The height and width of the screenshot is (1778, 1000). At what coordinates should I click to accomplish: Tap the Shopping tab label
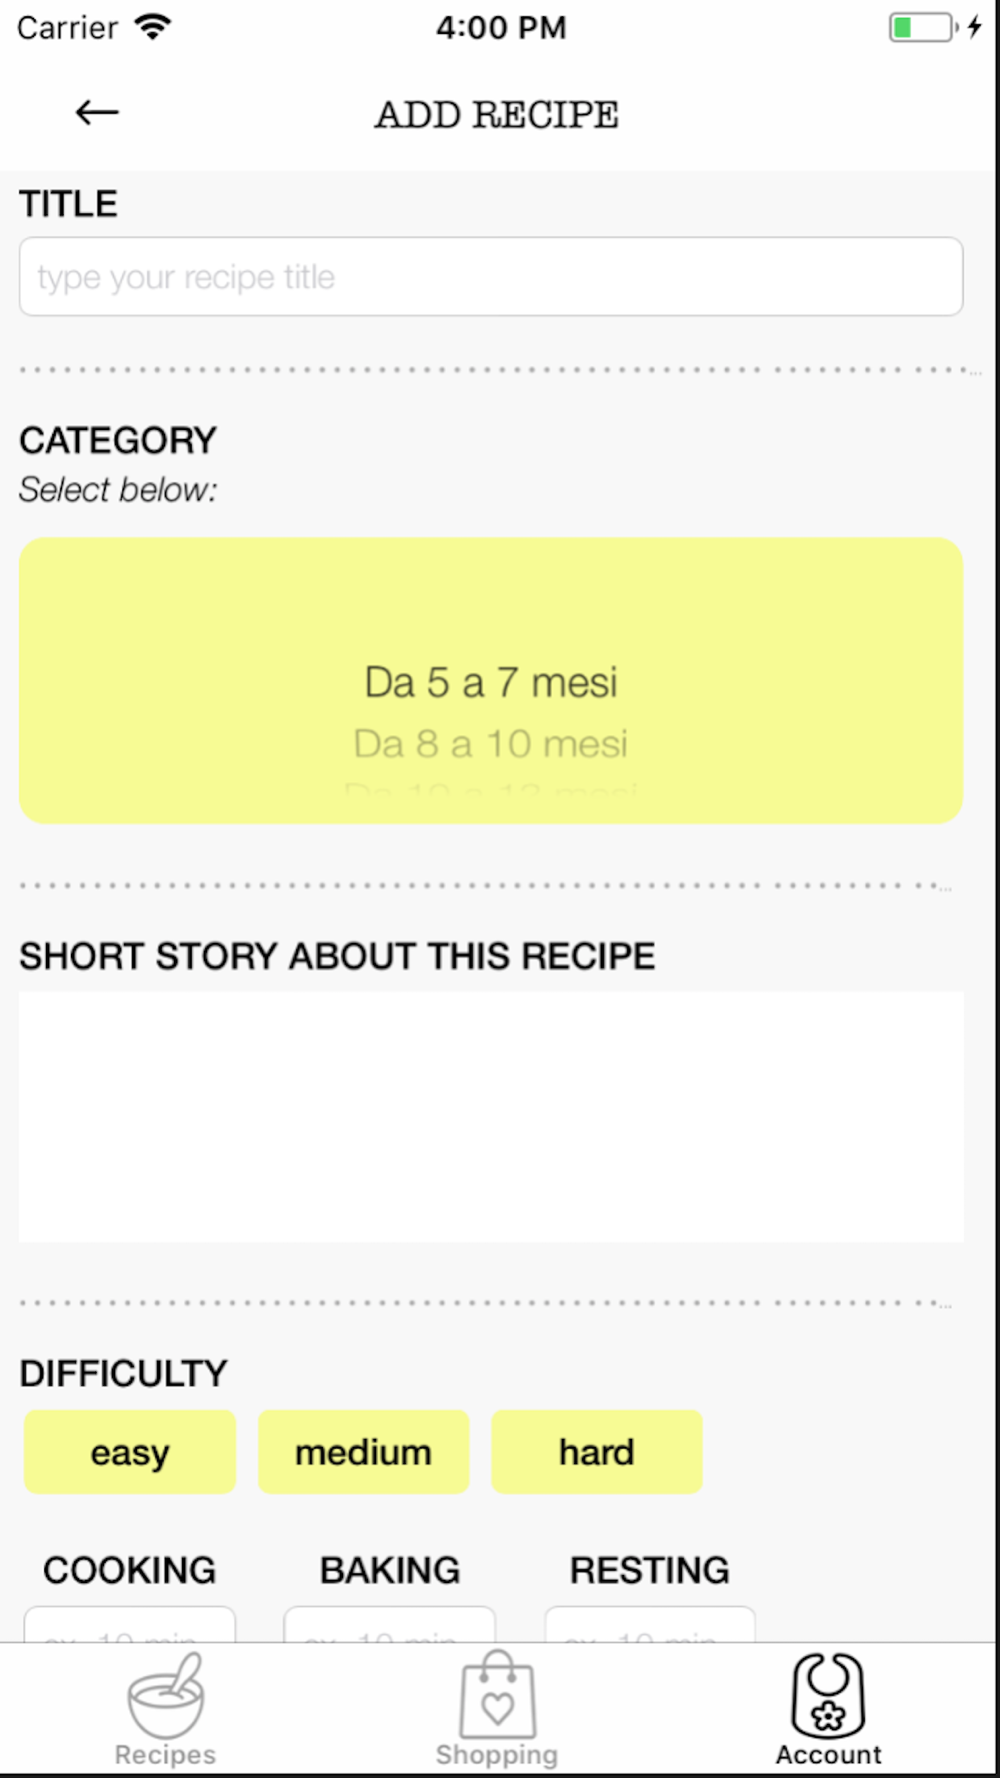[x=497, y=1755]
